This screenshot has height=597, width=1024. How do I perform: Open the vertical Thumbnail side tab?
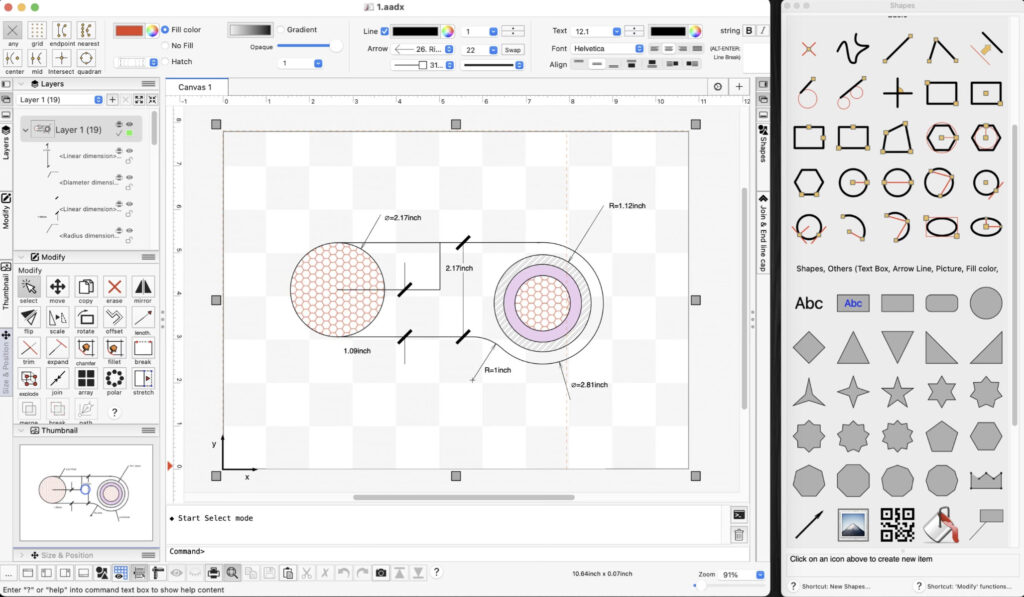[x=6, y=286]
